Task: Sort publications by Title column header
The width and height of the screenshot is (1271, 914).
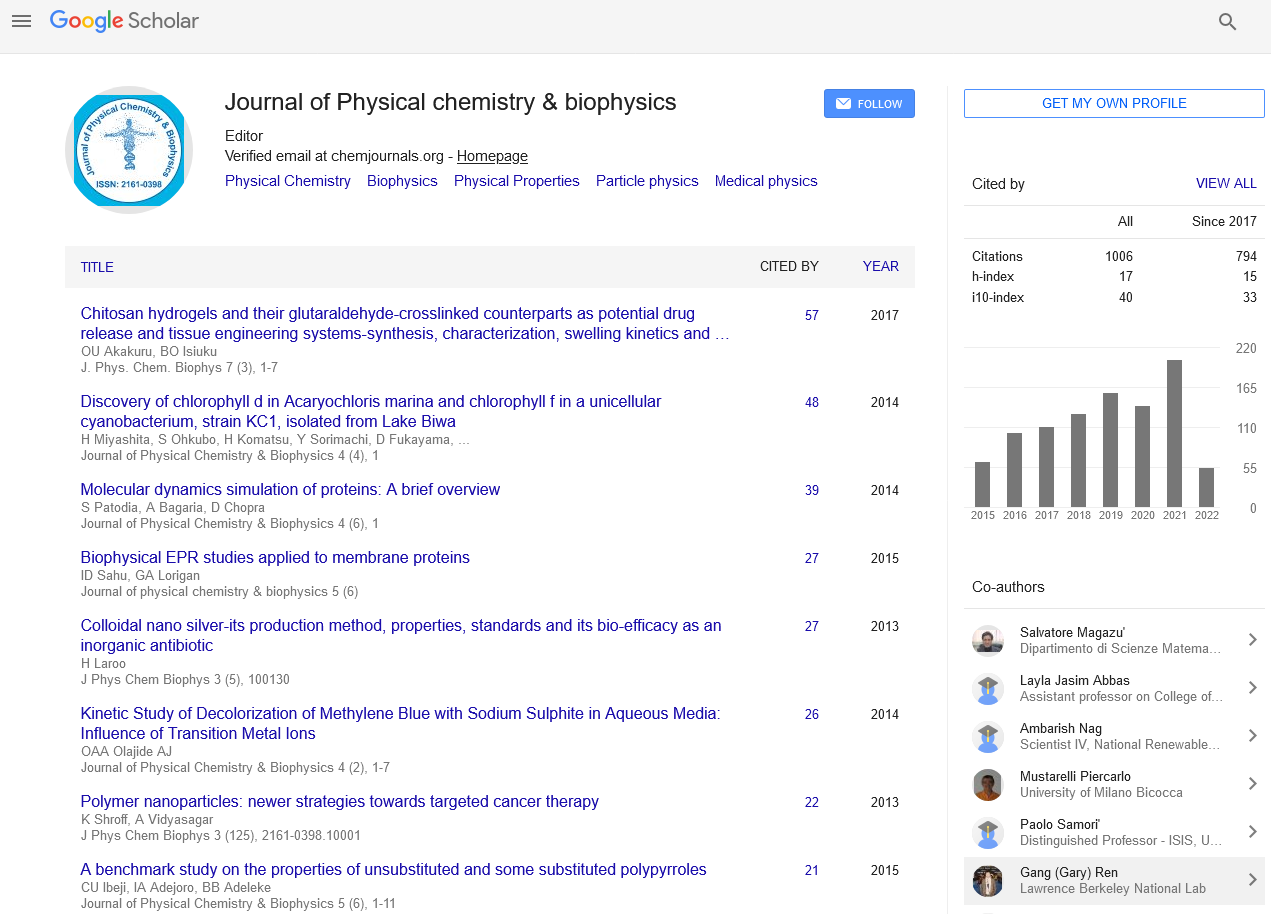Action: [97, 267]
